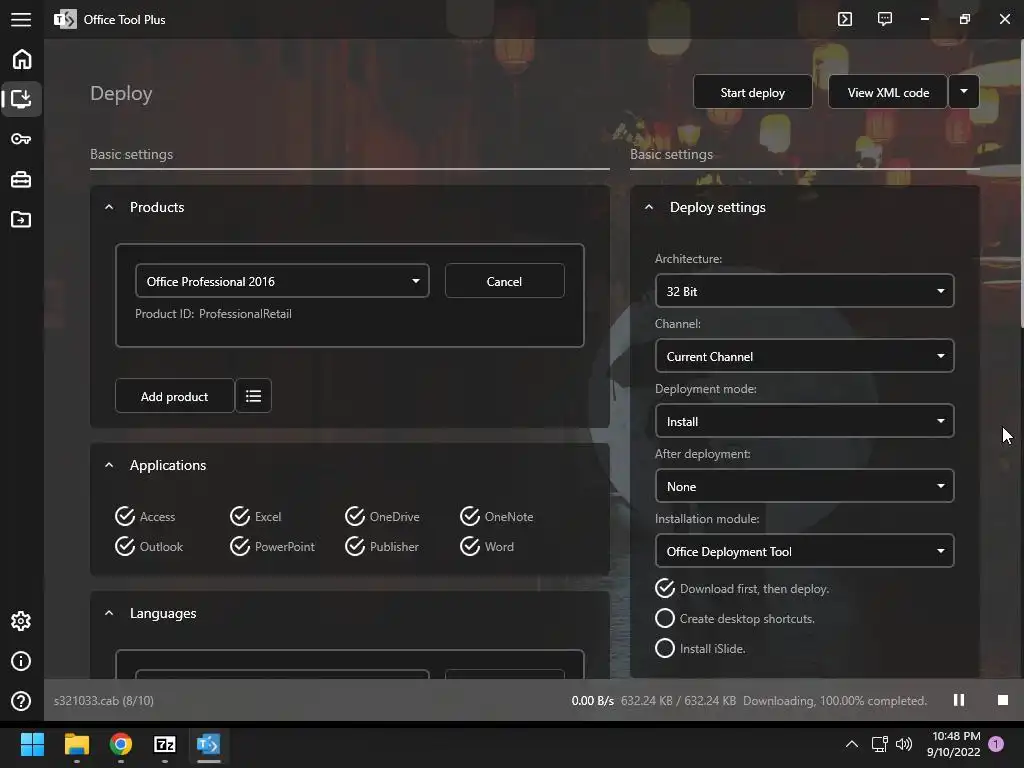The height and width of the screenshot is (768, 1024).
Task: Open the hamburger navigation menu
Action: pos(21,20)
